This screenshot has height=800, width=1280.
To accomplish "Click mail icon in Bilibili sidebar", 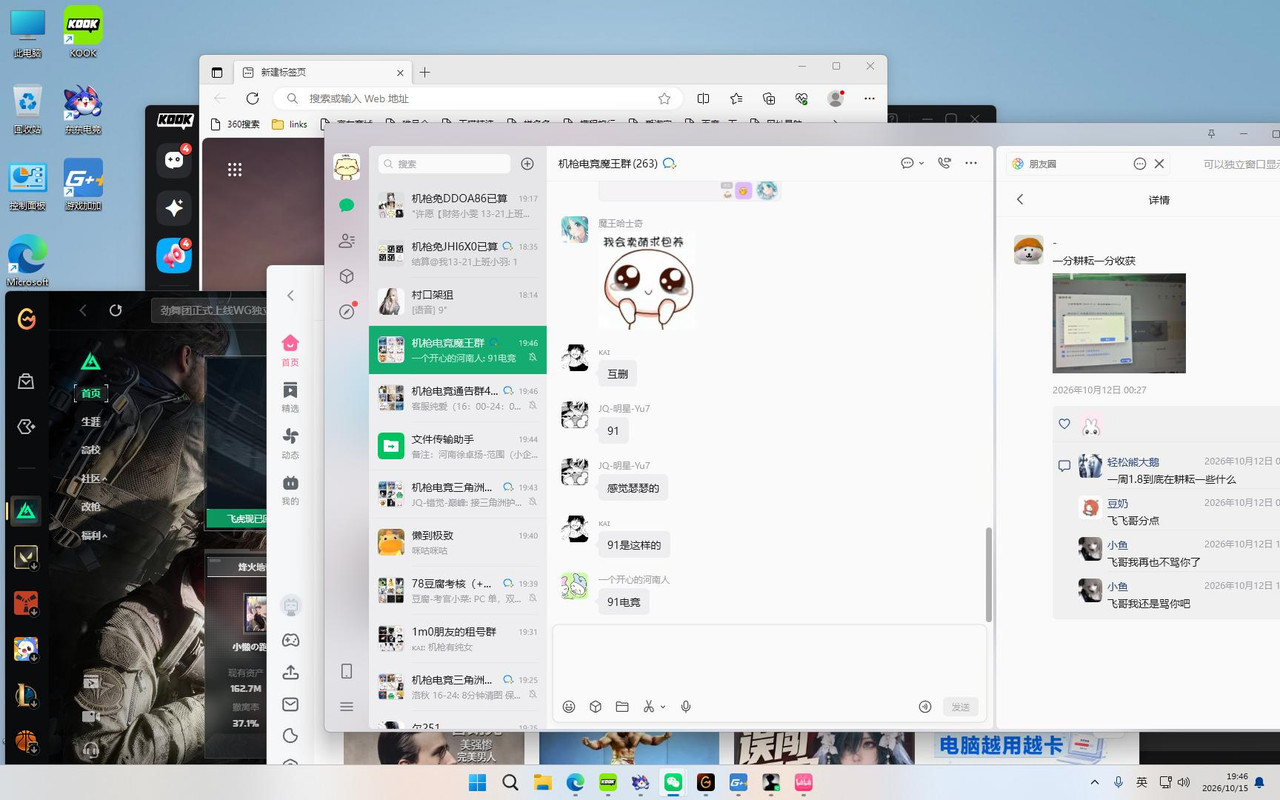I will 290,704.
